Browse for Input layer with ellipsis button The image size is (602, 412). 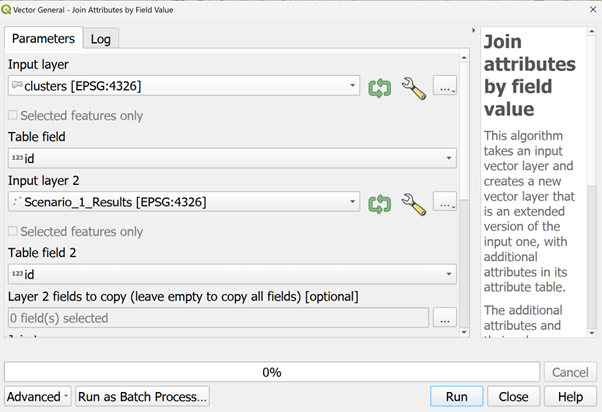[445, 85]
